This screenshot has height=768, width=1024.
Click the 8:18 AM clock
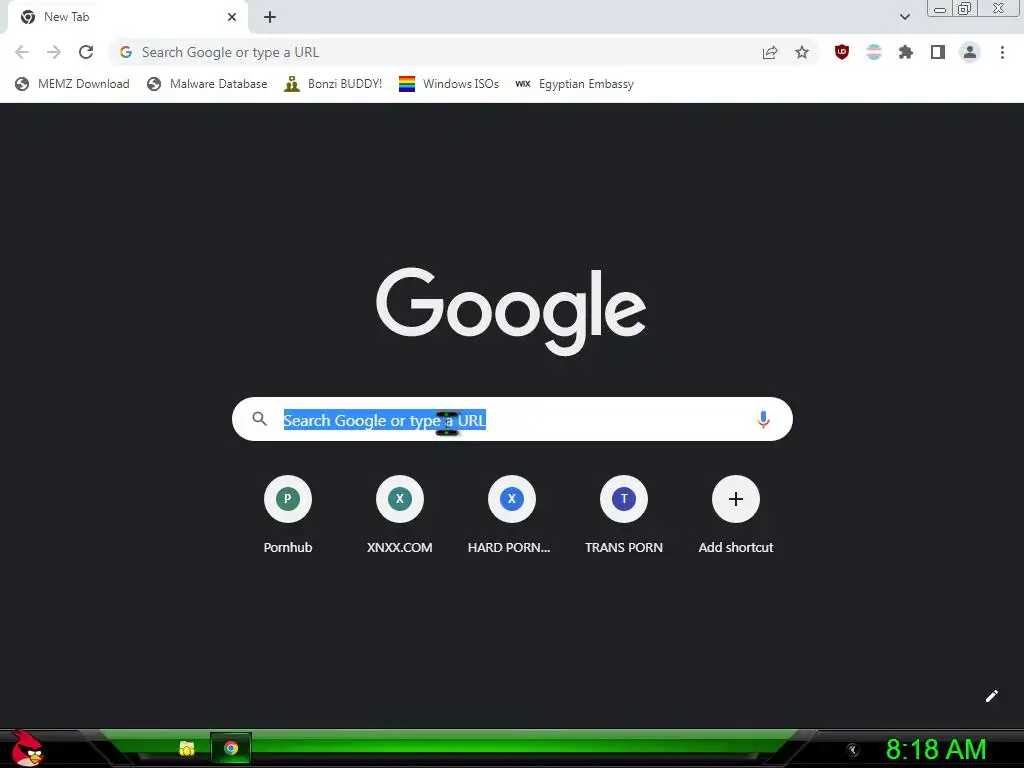(x=936, y=749)
